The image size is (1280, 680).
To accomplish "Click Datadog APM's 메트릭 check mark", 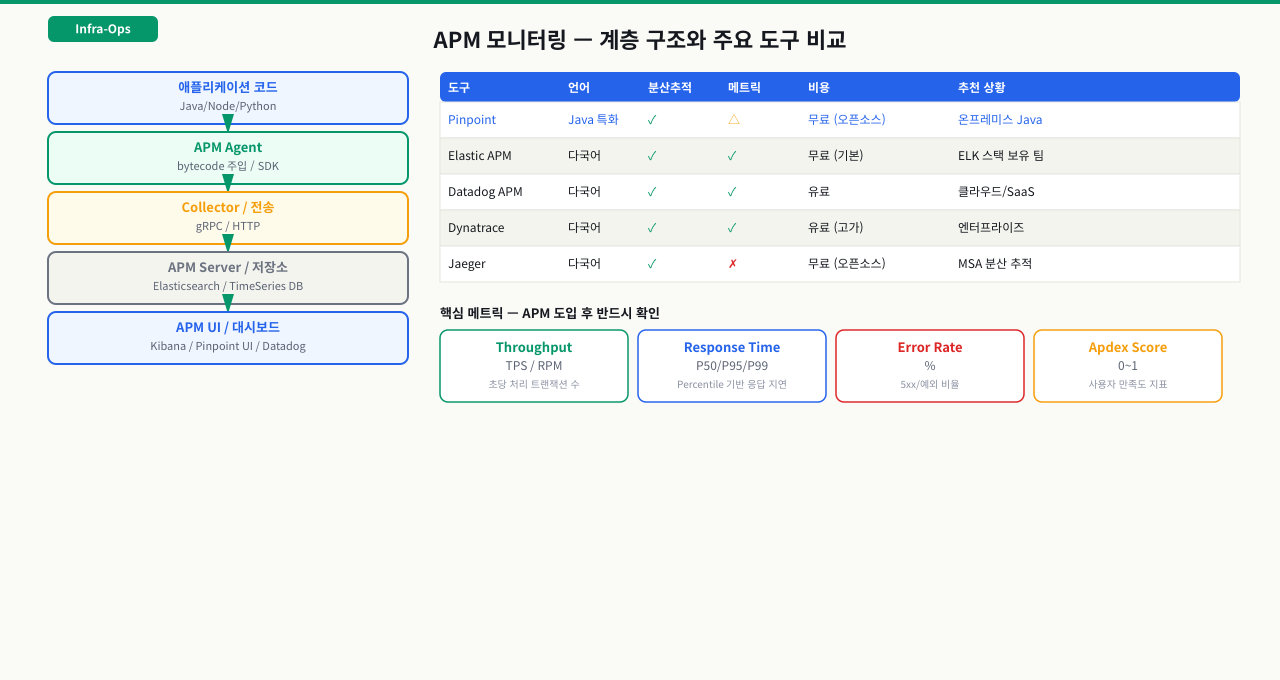I will [732, 192].
